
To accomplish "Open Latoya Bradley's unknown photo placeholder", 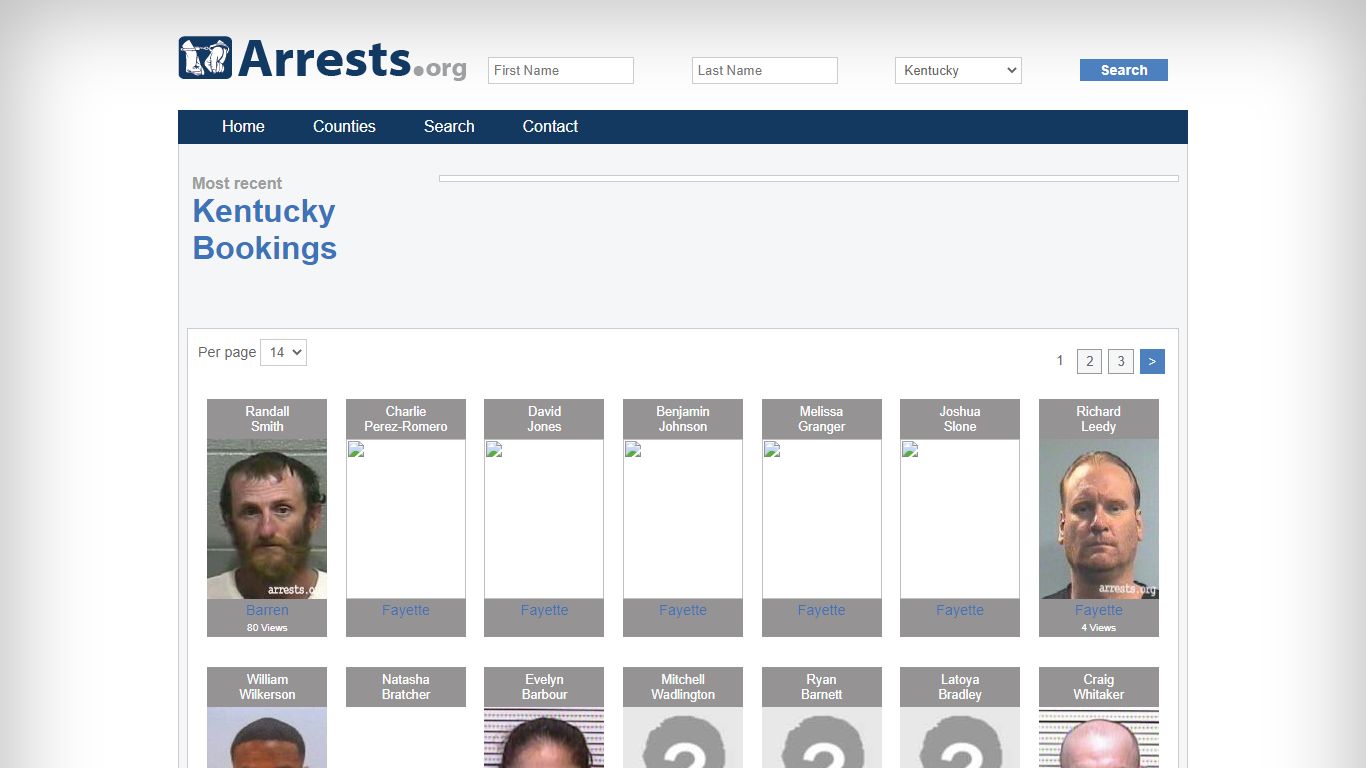I will click(x=960, y=738).
